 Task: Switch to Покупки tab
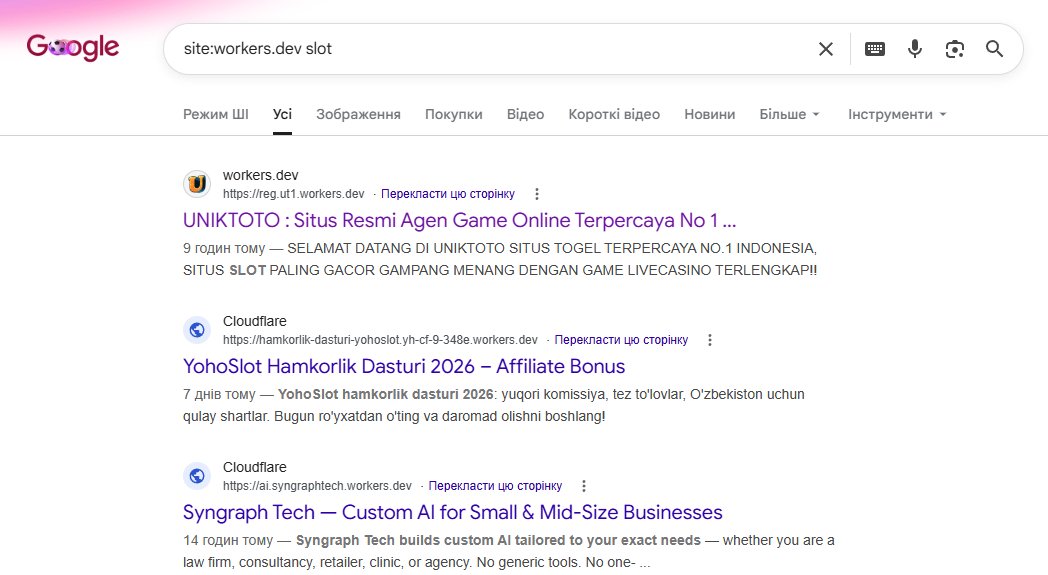454,114
